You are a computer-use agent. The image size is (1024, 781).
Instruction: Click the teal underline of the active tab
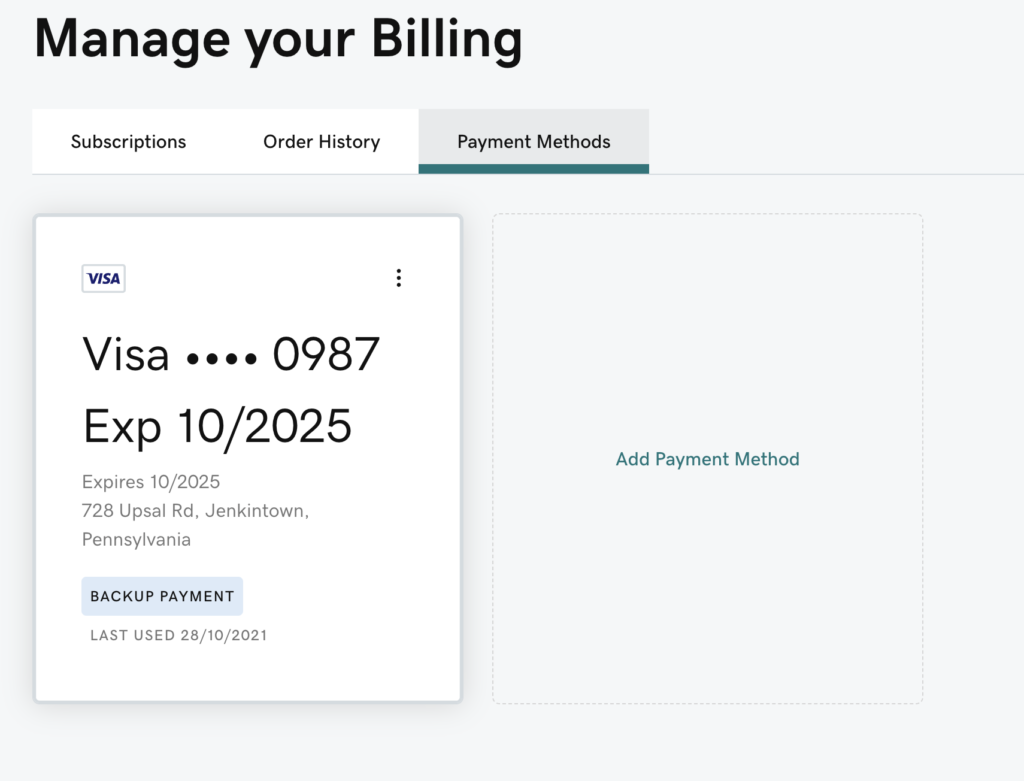point(533,169)
